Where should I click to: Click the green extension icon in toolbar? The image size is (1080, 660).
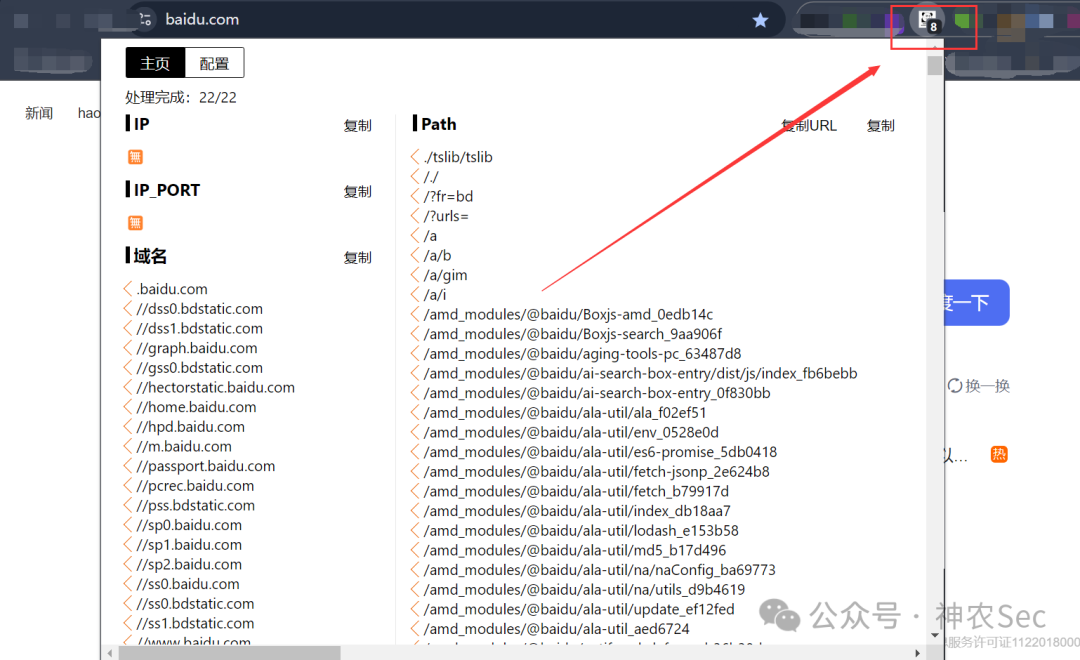pos(962,20)
